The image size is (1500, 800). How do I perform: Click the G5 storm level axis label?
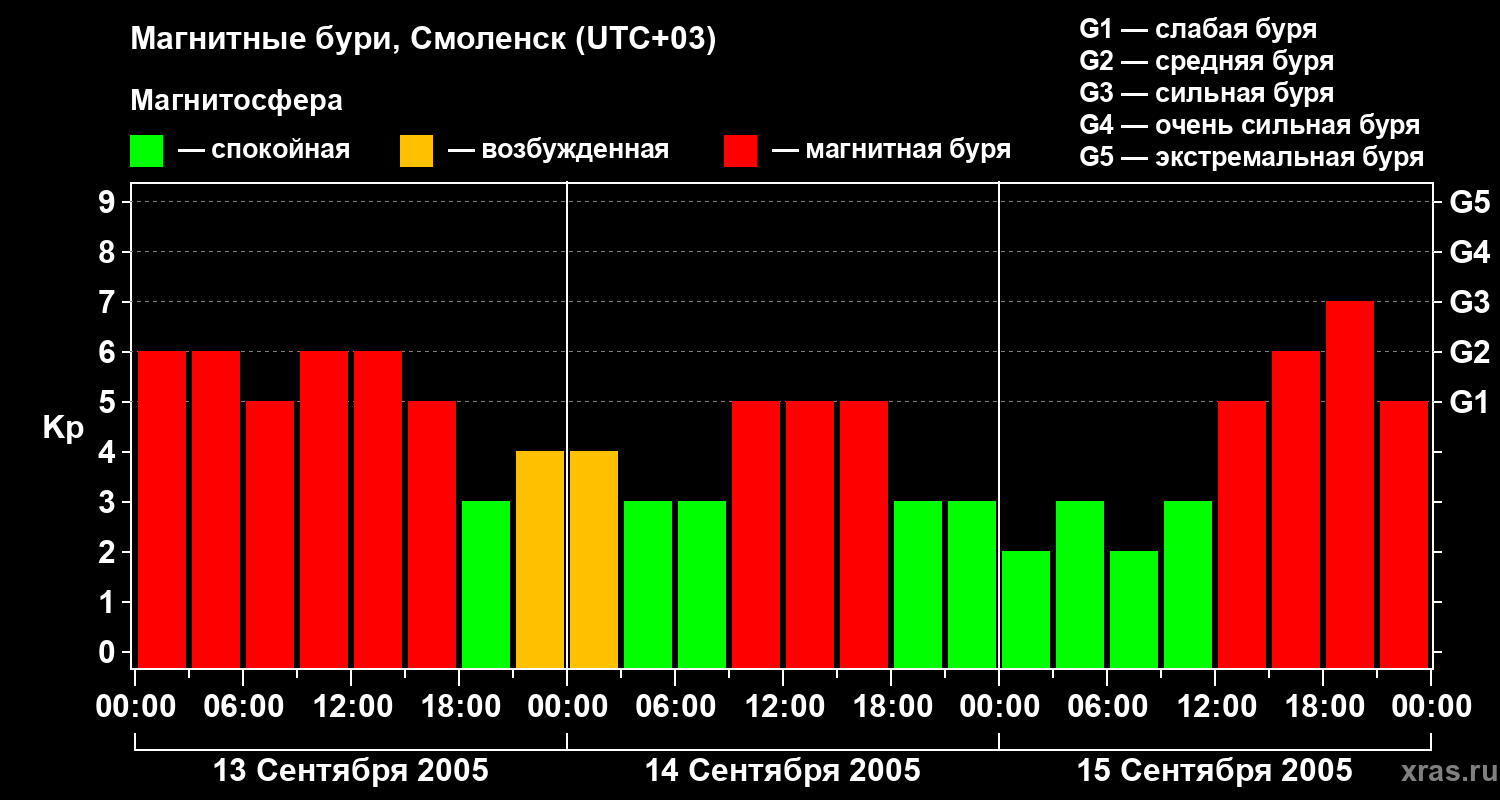pos(1469,202)
